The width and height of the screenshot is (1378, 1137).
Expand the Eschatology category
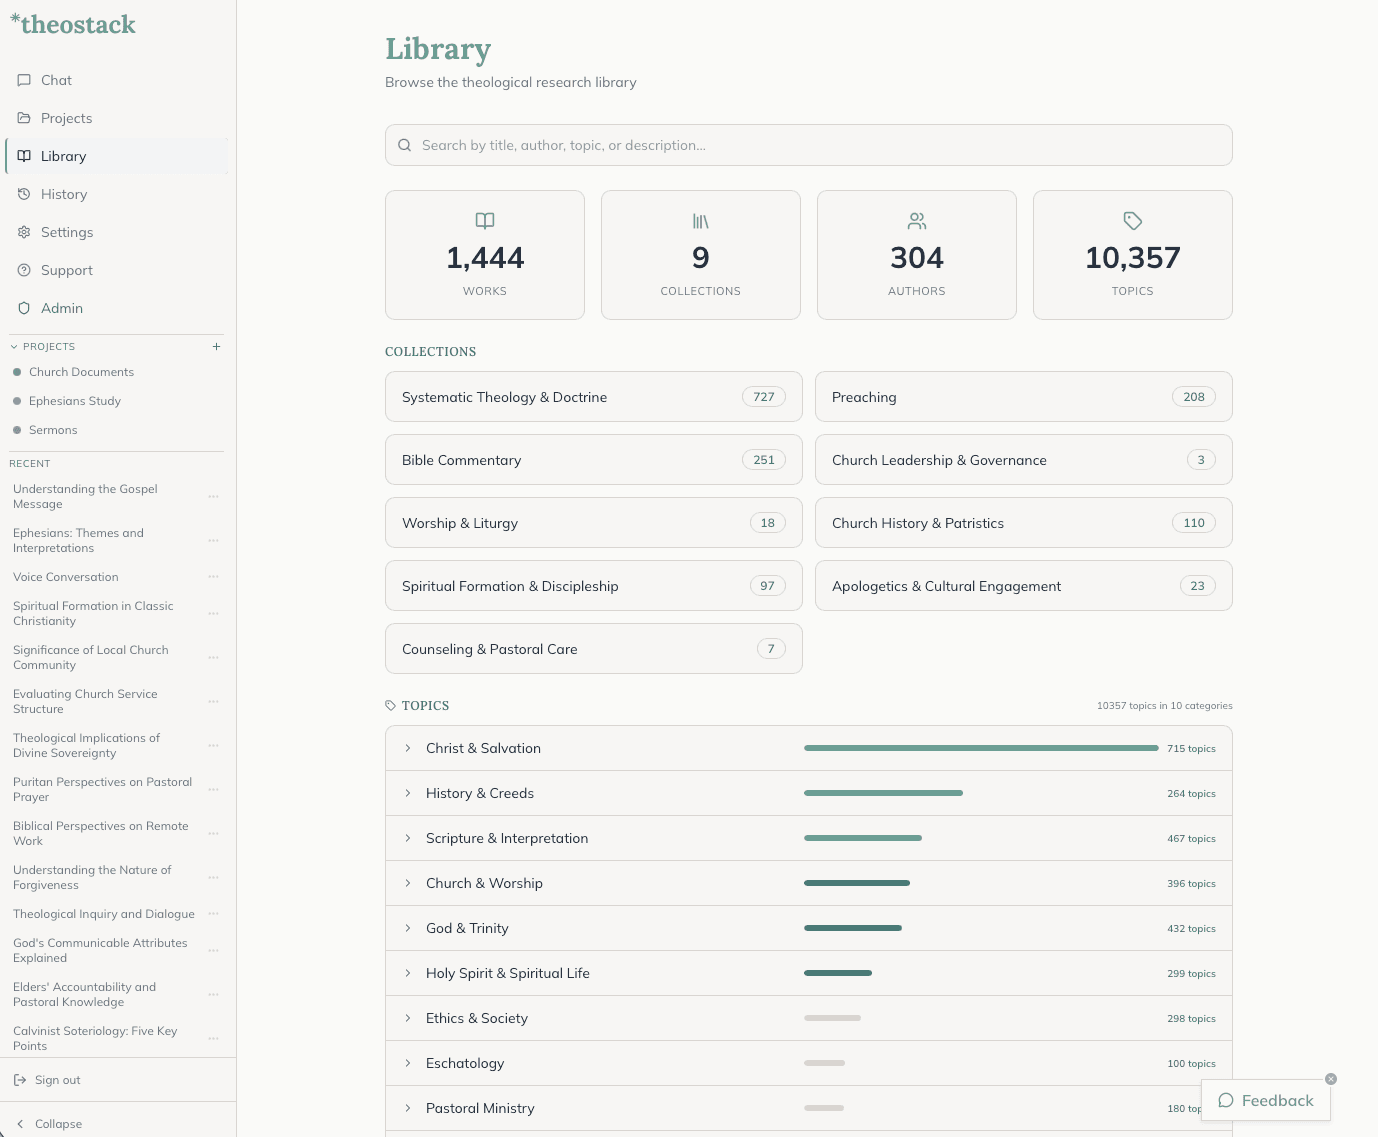(408, 1063)
